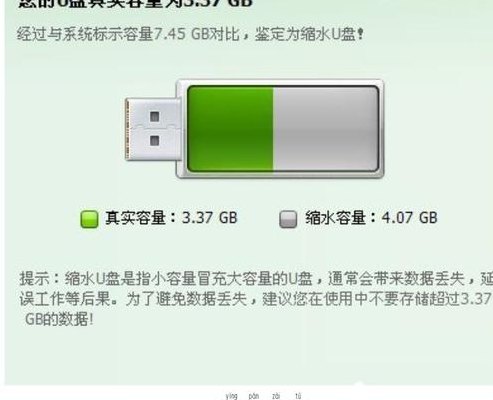The width and height of the screenshot is (493, 400).
Task: Click the metal USB connector plug
Action: pyautogui.click(x=153, y=129)
